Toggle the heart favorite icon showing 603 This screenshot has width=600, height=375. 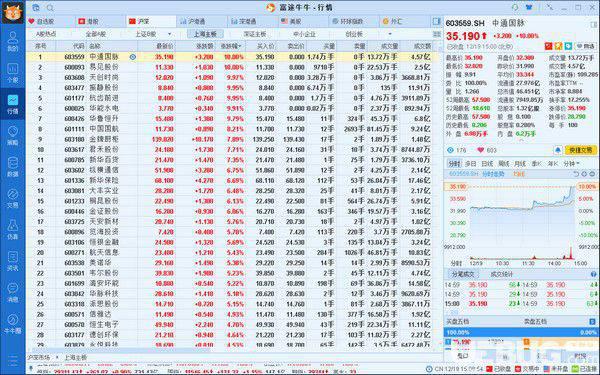pyautogui.click(x=481, y=150)
